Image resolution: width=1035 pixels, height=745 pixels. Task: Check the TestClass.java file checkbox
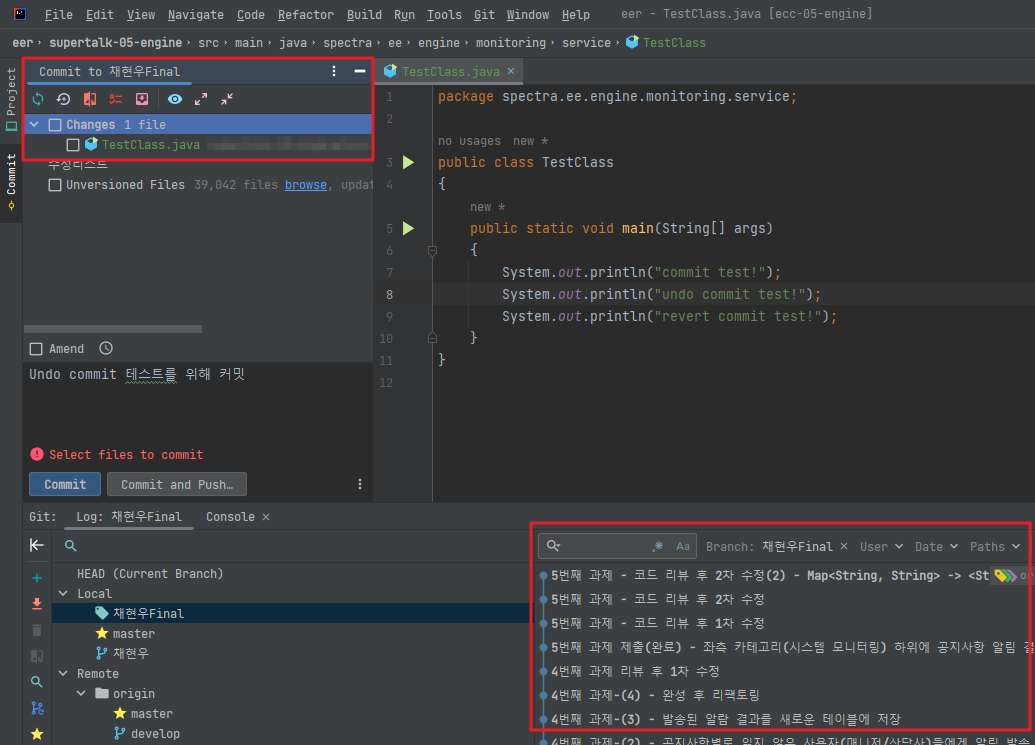(x=73, y=143)
